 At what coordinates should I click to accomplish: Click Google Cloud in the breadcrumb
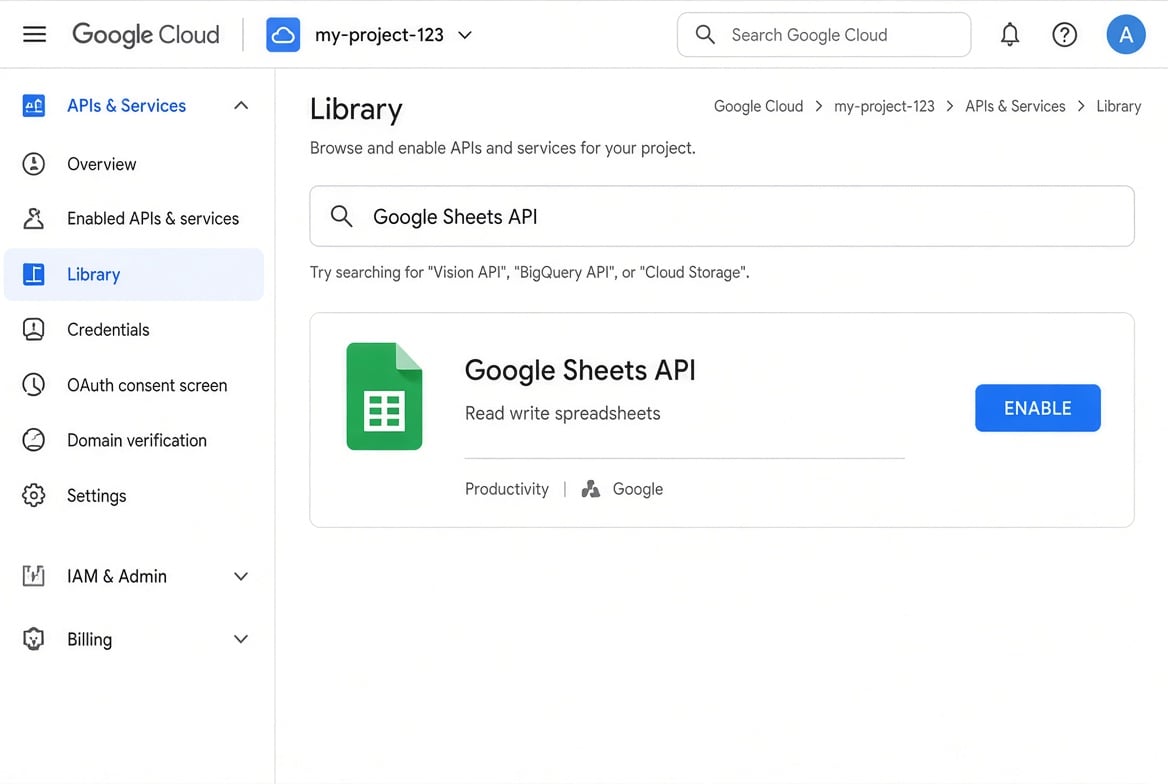pos(758,106)
